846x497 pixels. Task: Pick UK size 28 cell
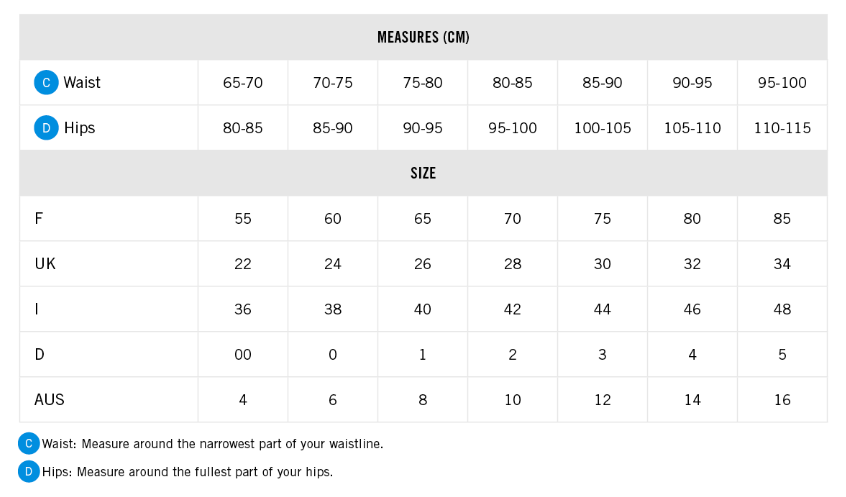coord(512,264)
